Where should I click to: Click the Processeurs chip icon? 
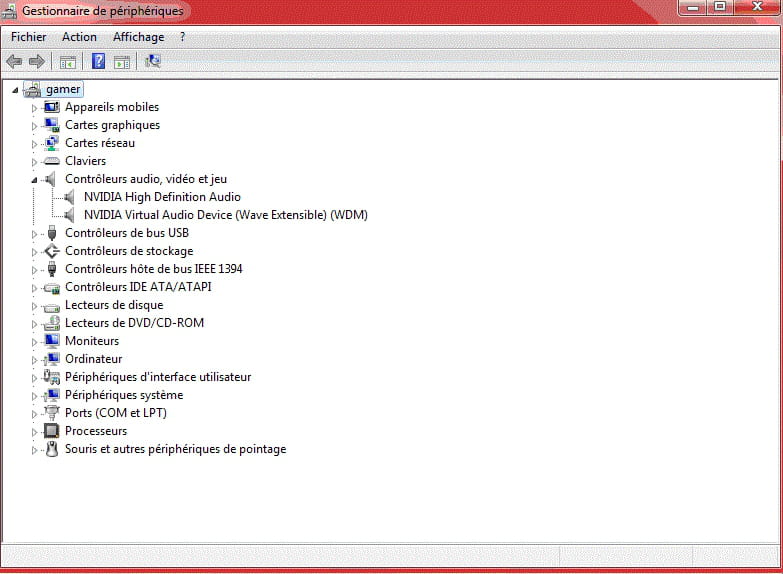click(x=51, y=431)
